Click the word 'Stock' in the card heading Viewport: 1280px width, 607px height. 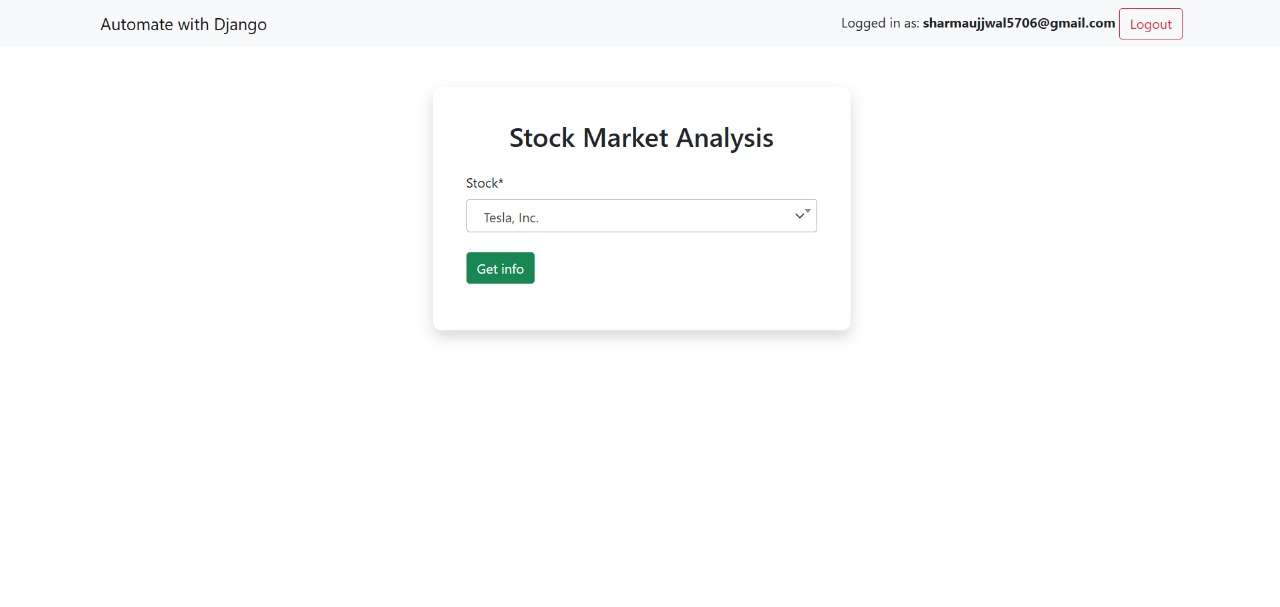pyautogui.click(x=543, y=138)
